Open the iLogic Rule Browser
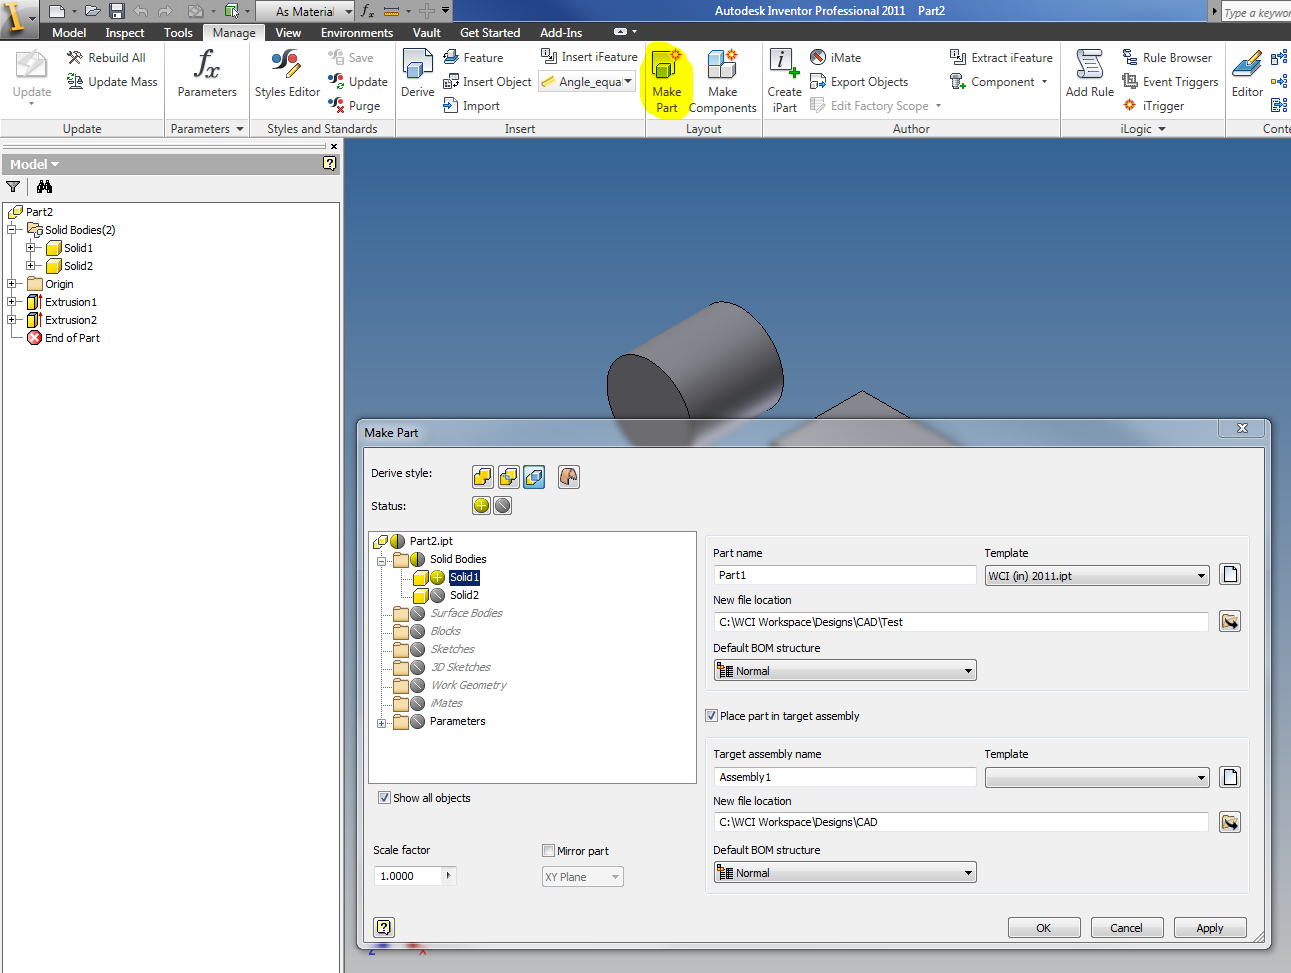Viewport: 1291px width, 973px height. [1167, 58]
